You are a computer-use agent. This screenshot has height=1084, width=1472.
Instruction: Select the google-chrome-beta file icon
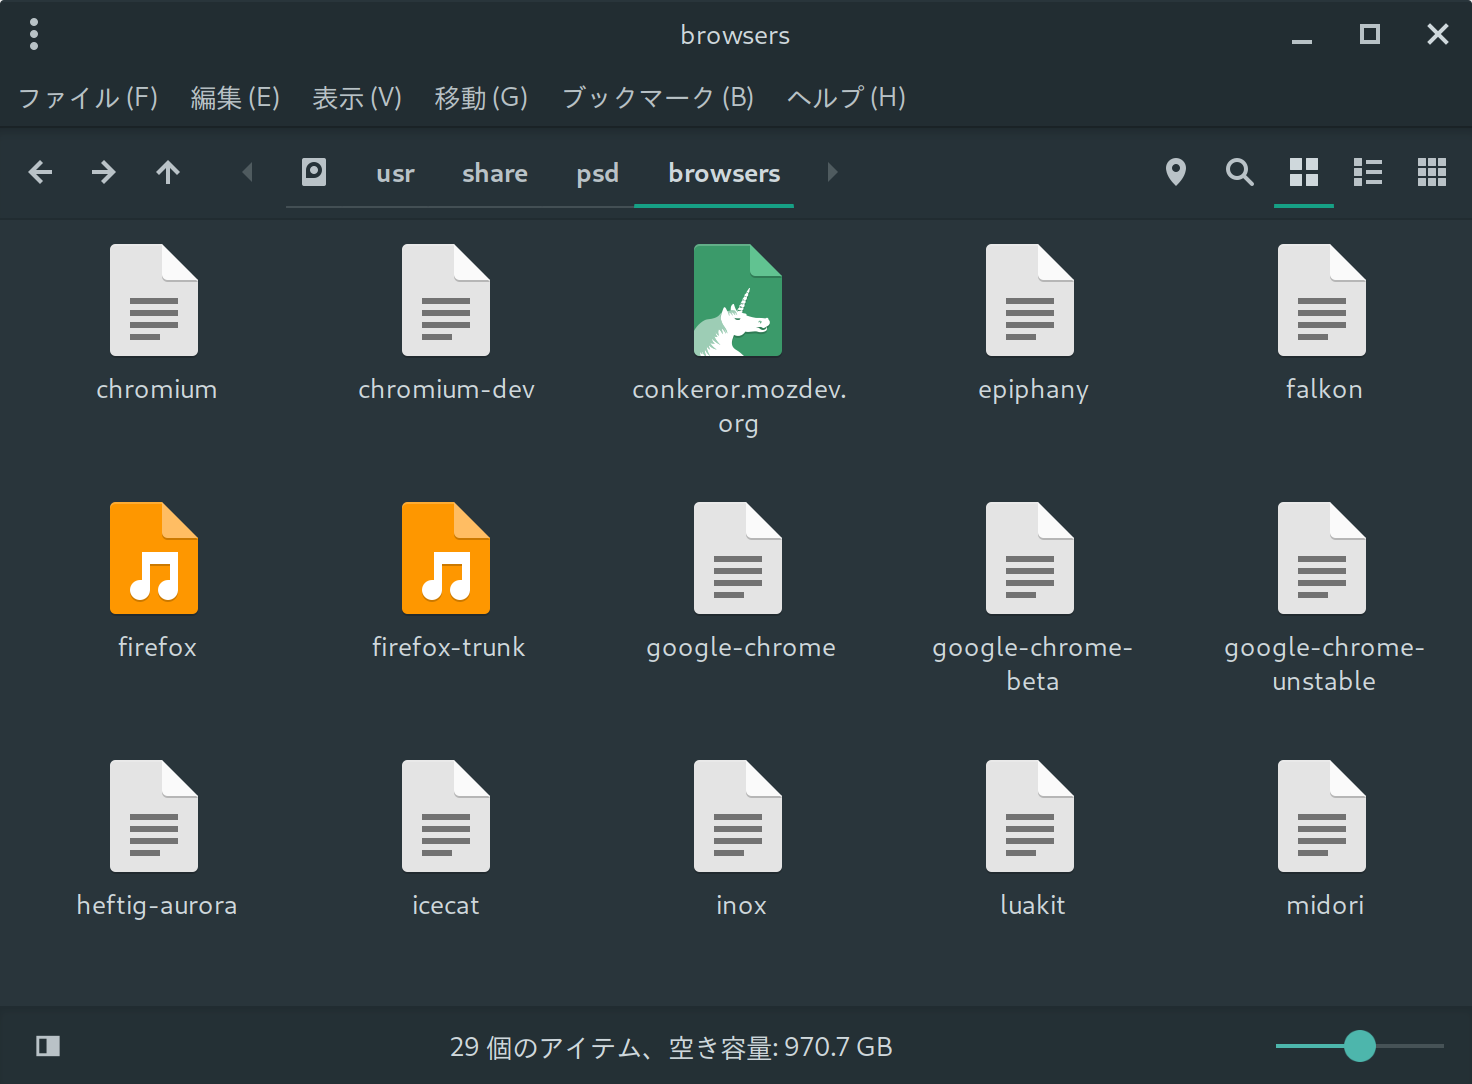(x=1030, y=558)
